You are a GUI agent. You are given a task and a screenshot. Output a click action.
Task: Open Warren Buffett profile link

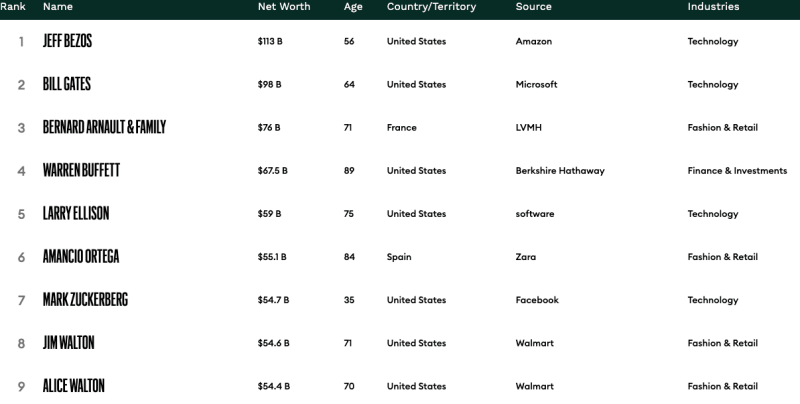point(81,171)
